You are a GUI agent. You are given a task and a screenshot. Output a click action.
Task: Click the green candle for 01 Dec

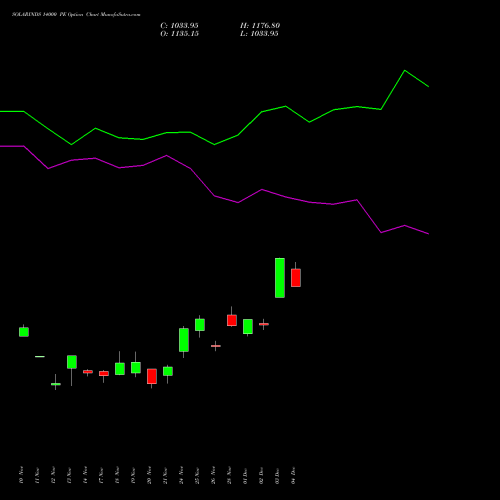click(x=248, y=326)
